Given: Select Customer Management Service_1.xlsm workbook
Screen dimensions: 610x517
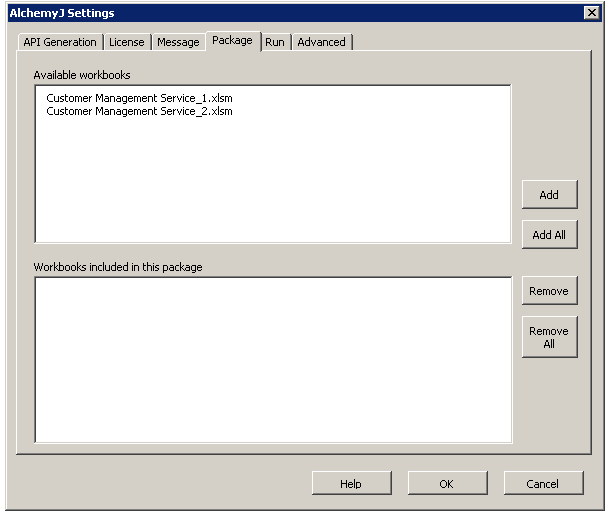Looking at the screenshot, I should [x=139, y=99].
